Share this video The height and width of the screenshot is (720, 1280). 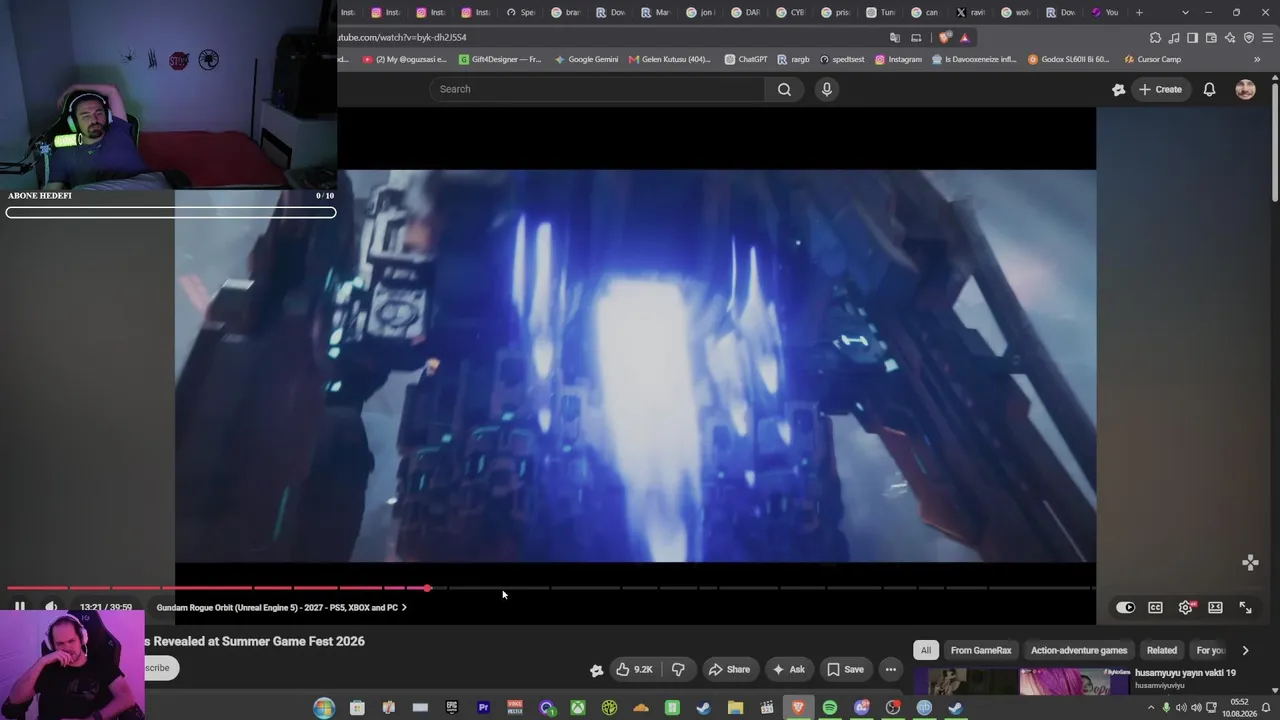pos(728,669)
